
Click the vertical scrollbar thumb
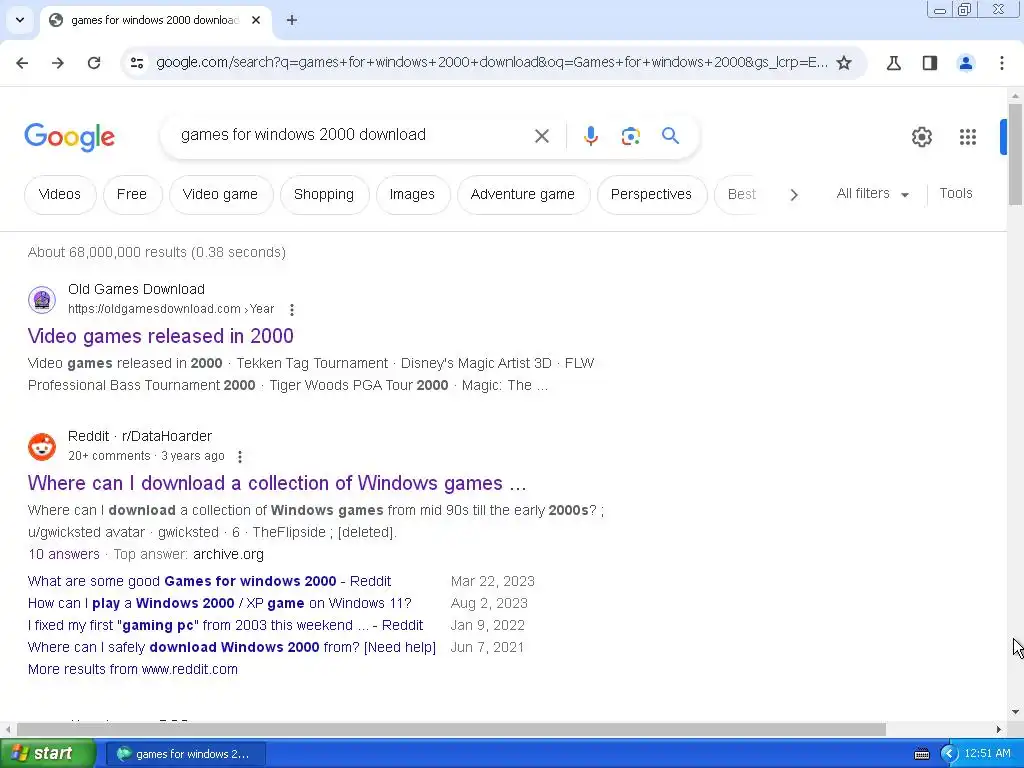click(x=1015, y=154)
